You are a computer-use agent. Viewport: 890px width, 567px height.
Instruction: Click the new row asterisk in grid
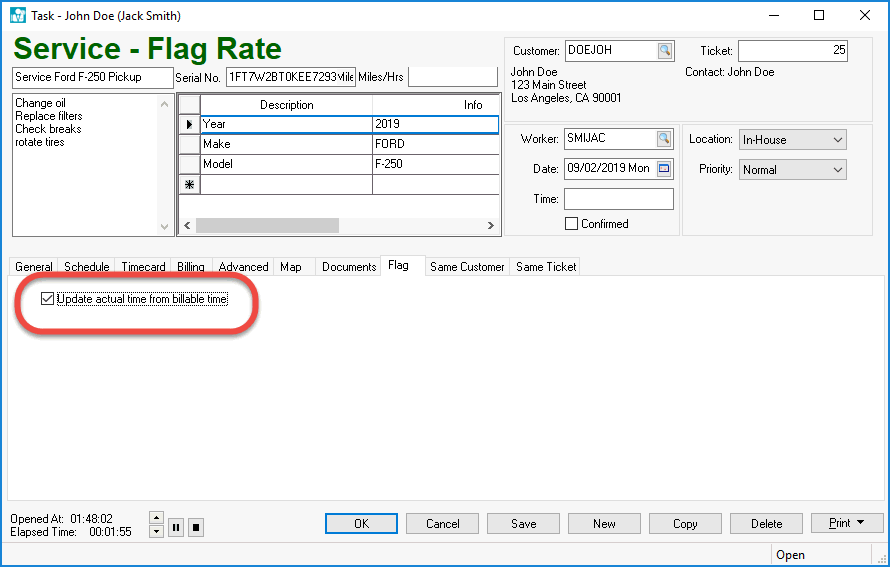pyautogui.click(x=189, y=185)
